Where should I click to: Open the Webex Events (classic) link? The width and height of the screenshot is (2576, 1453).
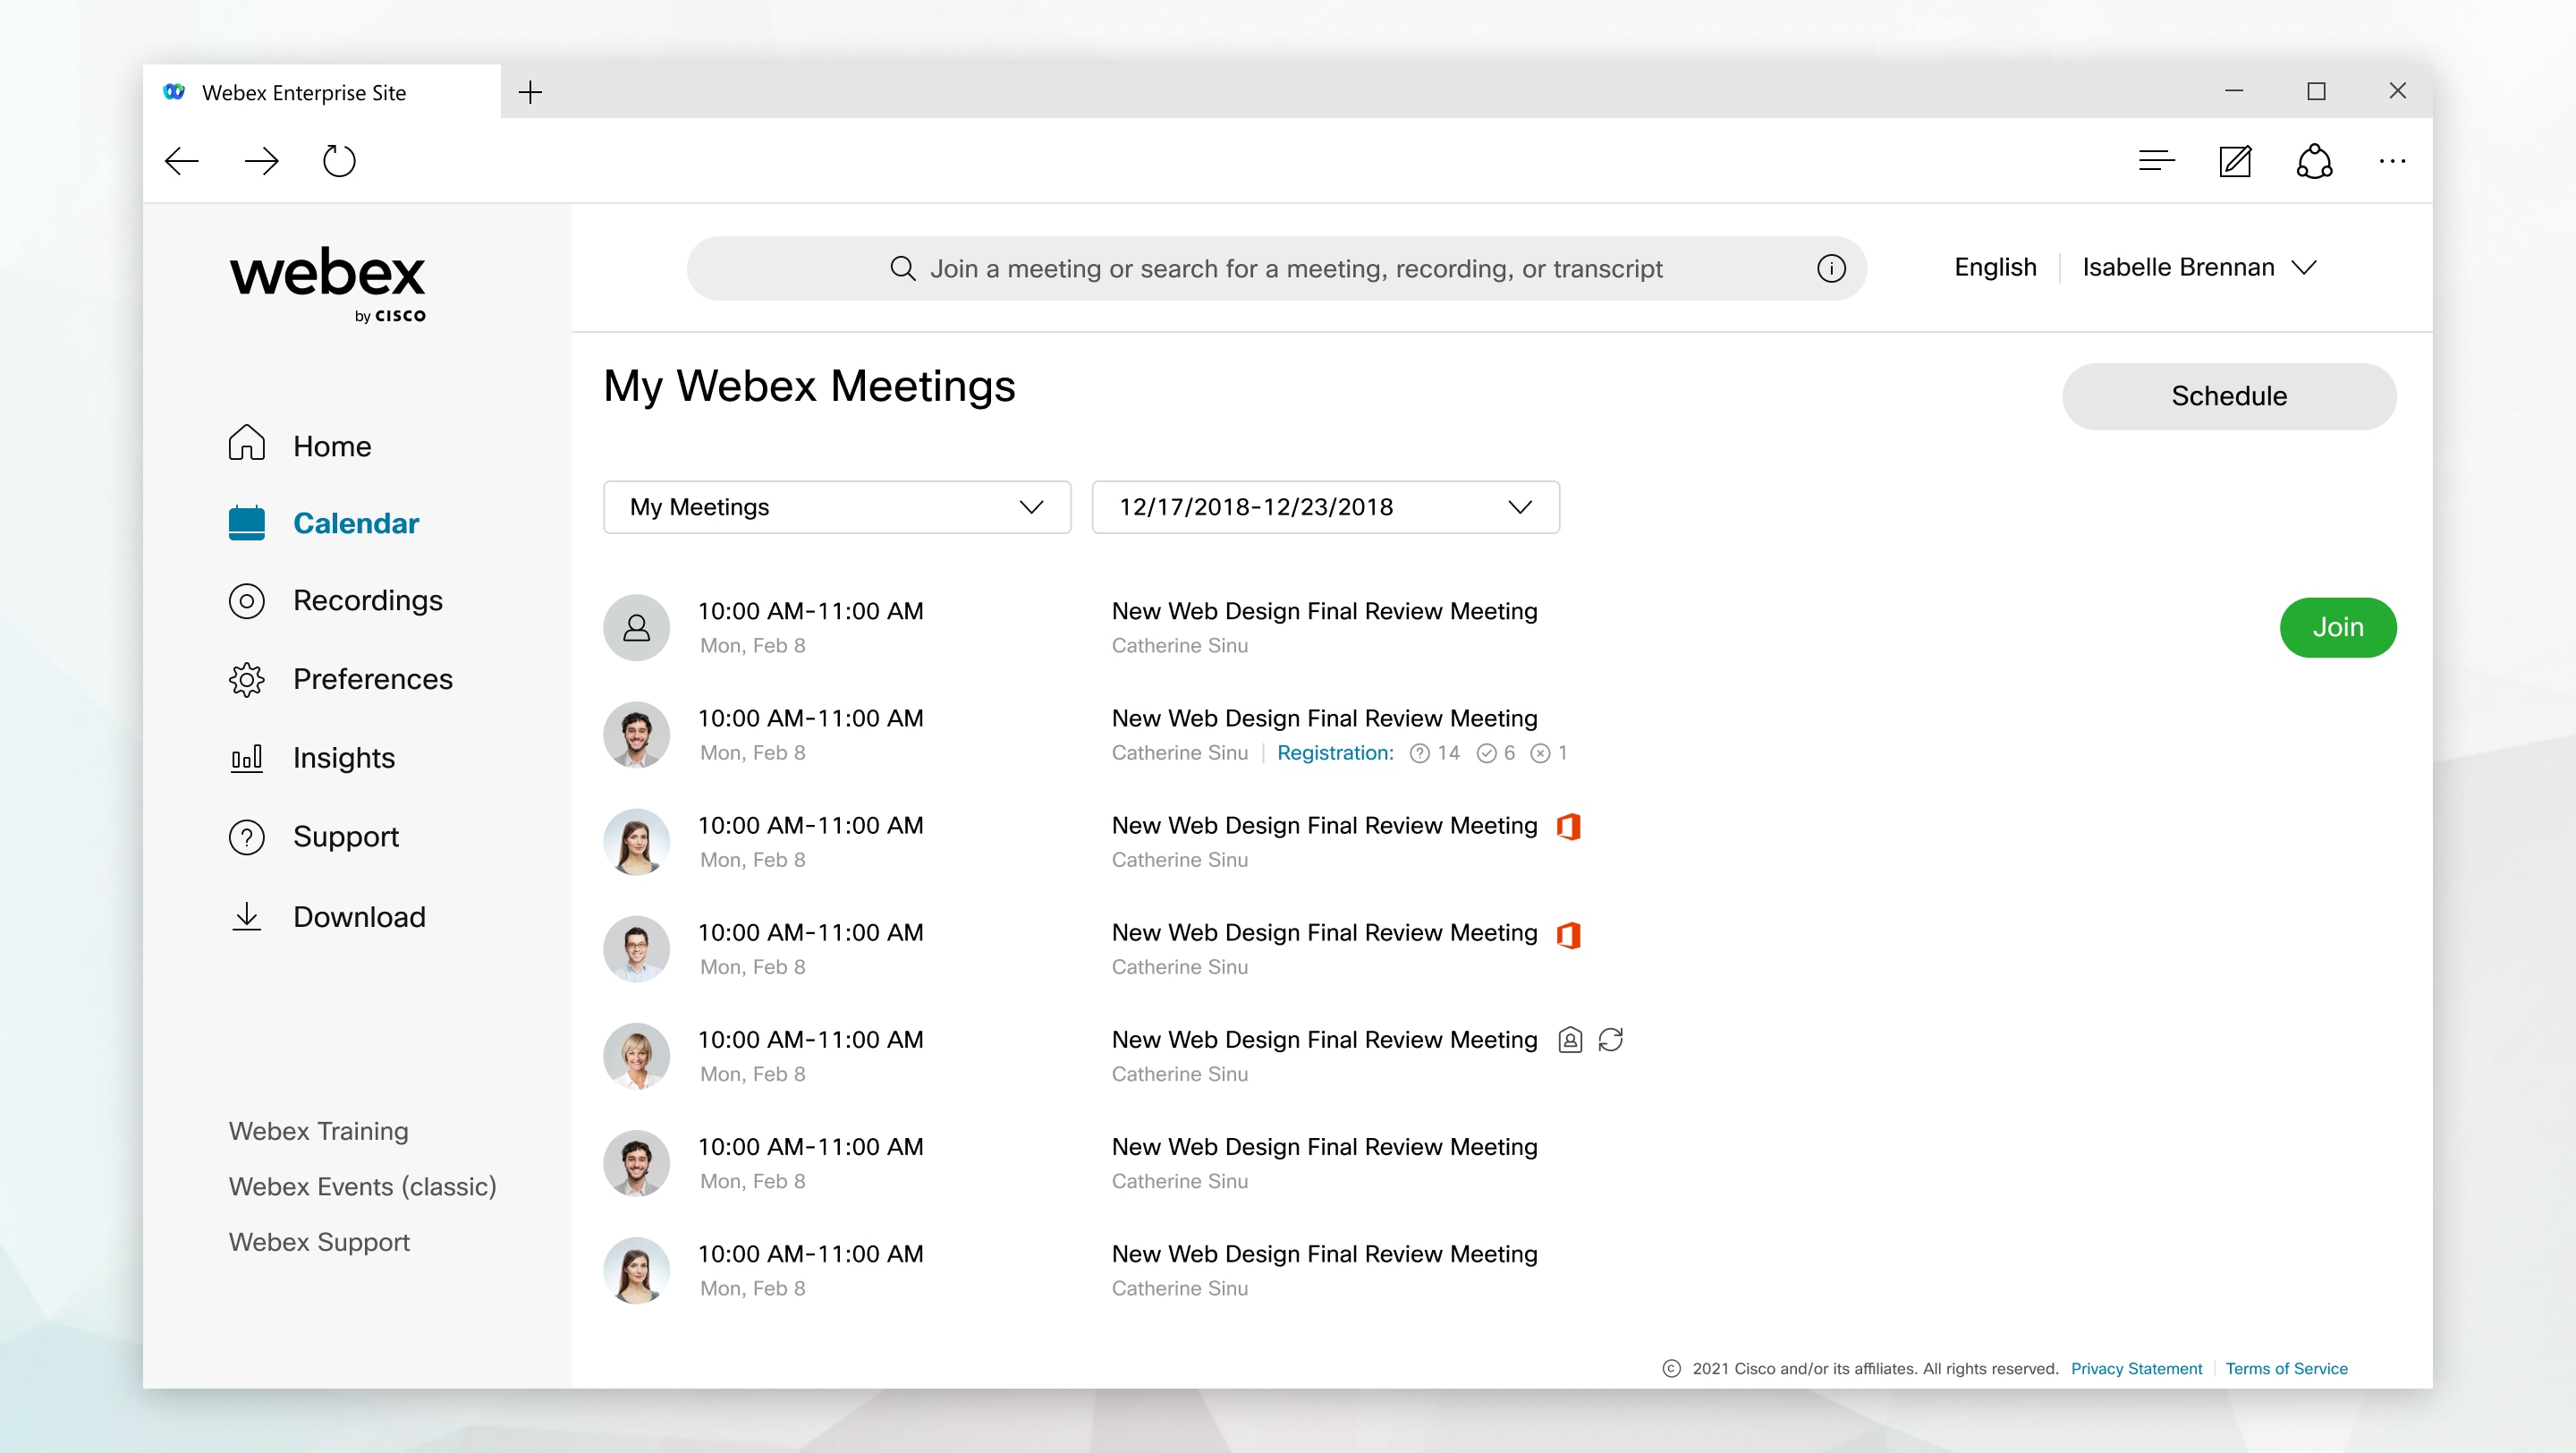pyautogui.click(x=362, y=1186)
